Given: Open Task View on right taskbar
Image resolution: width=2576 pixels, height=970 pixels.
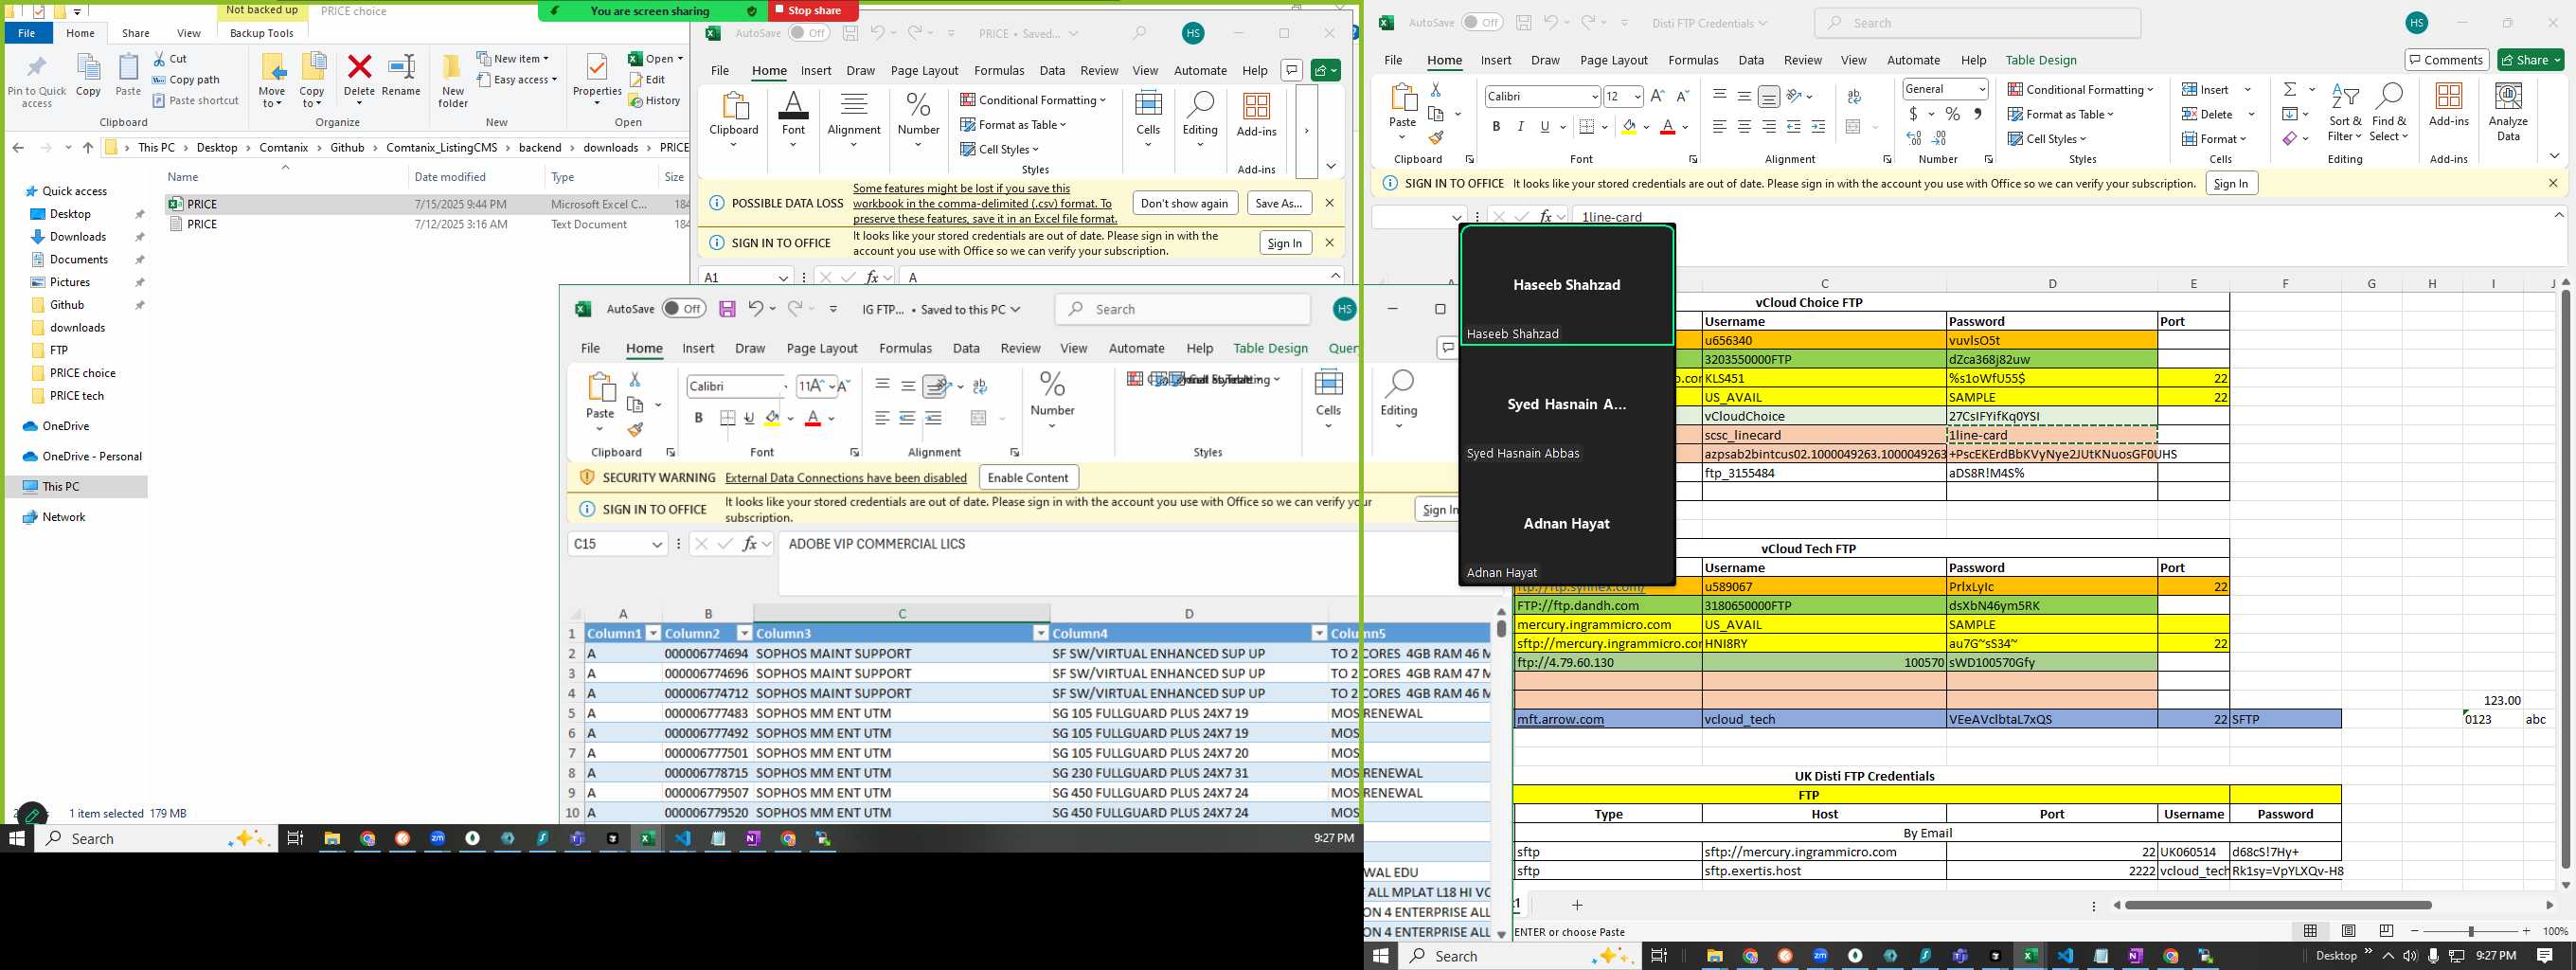Looking at the screenshot, I should [1658, 956].
